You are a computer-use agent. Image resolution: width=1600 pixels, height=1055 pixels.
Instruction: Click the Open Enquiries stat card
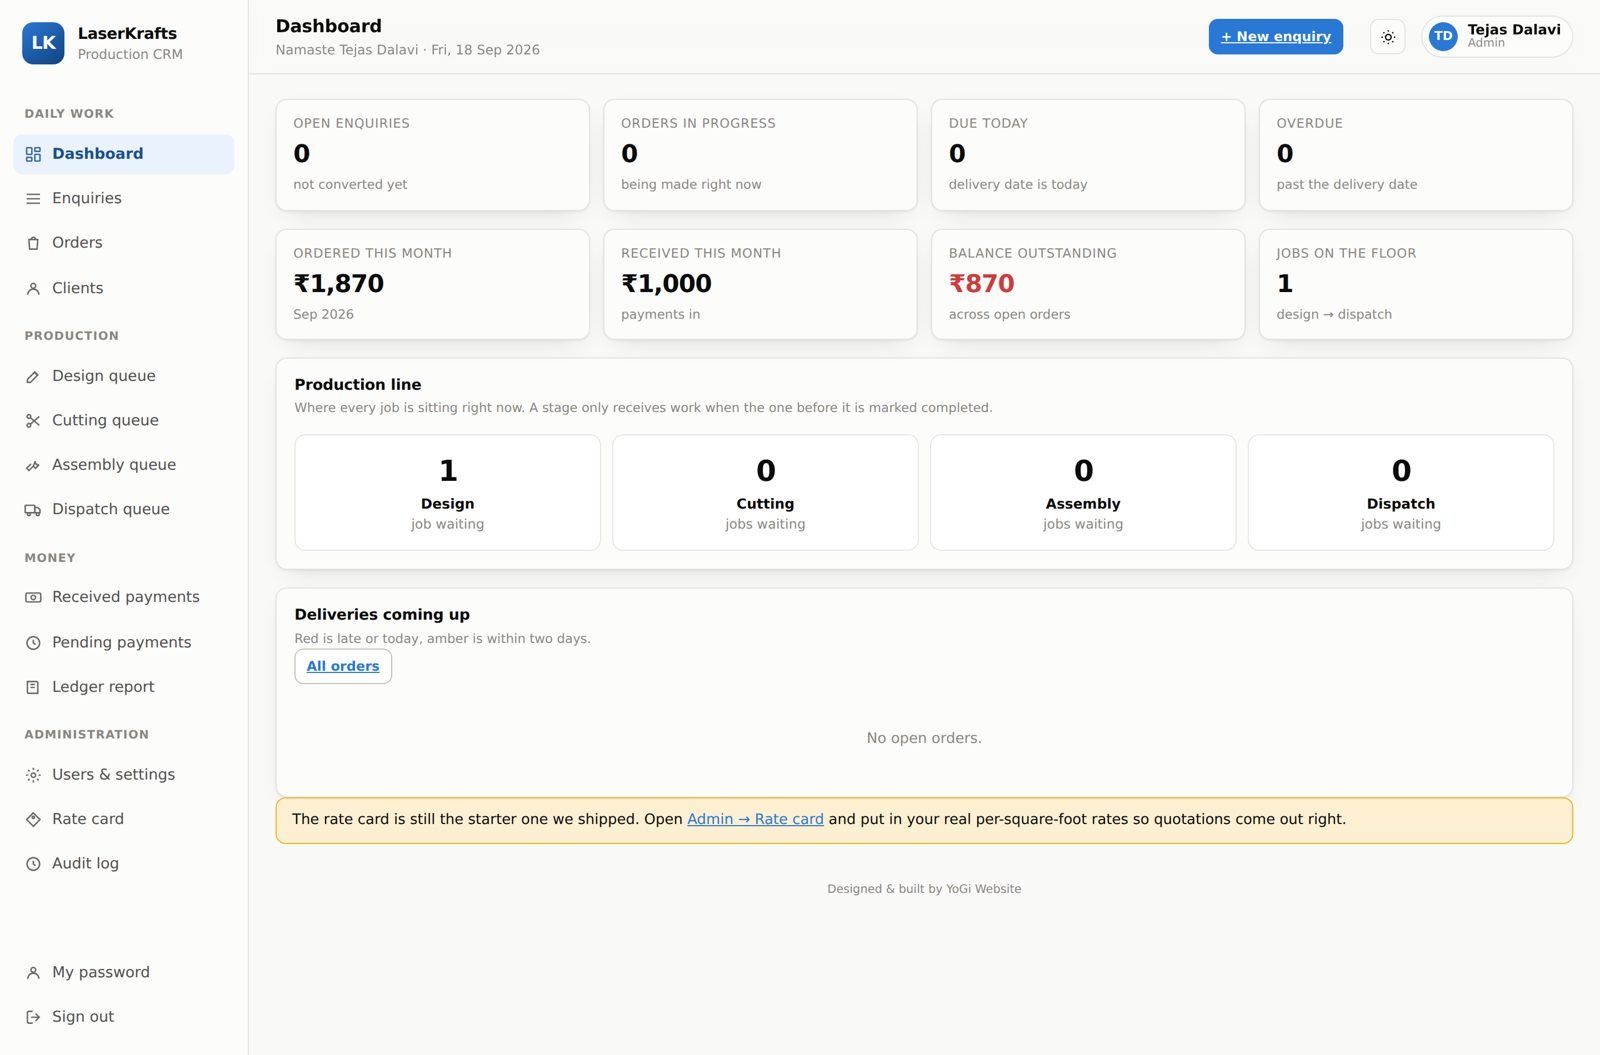pos(433,155)
